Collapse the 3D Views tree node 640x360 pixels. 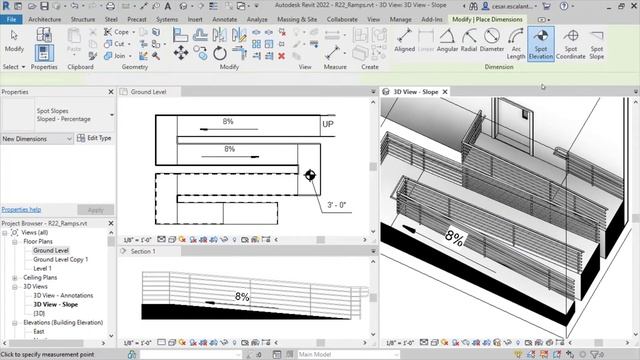tap(15, 287)
